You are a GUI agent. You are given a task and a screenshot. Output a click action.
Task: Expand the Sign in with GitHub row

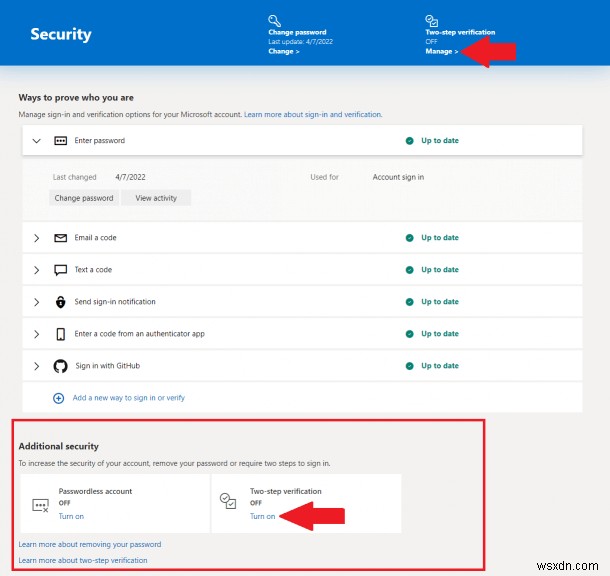point(37,366)
